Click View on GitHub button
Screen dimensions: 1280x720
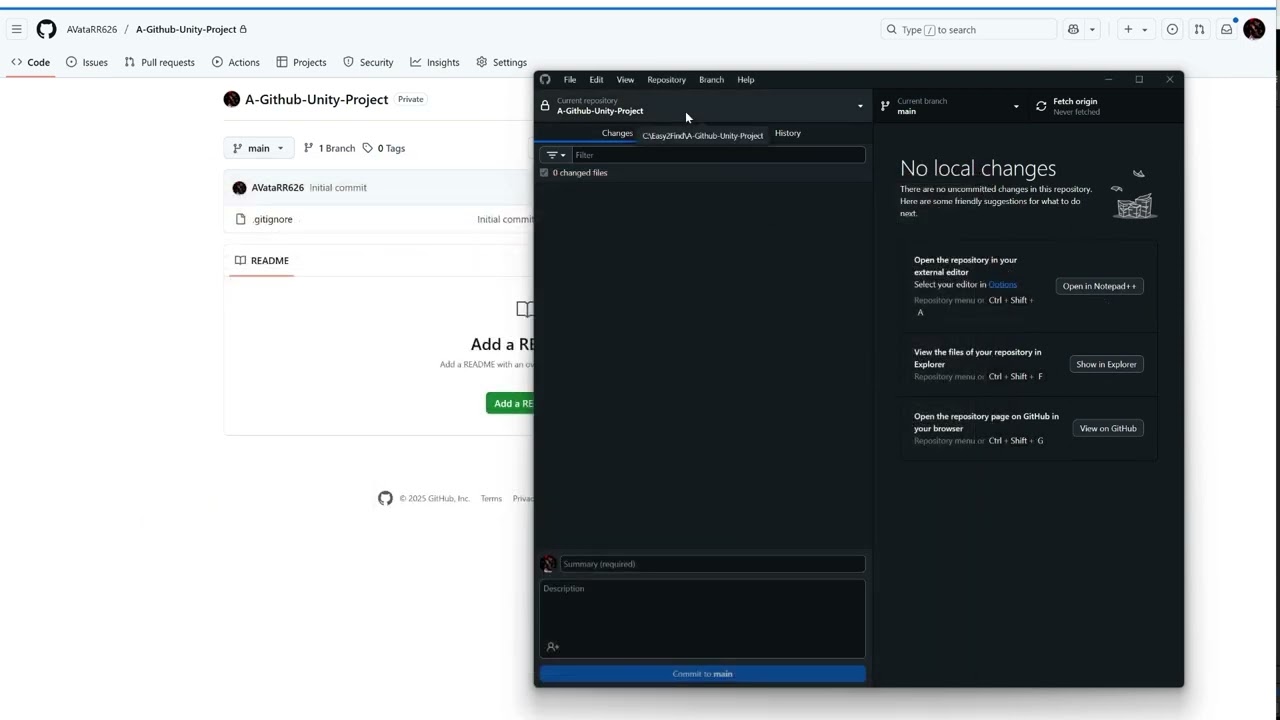point(1108,428)
